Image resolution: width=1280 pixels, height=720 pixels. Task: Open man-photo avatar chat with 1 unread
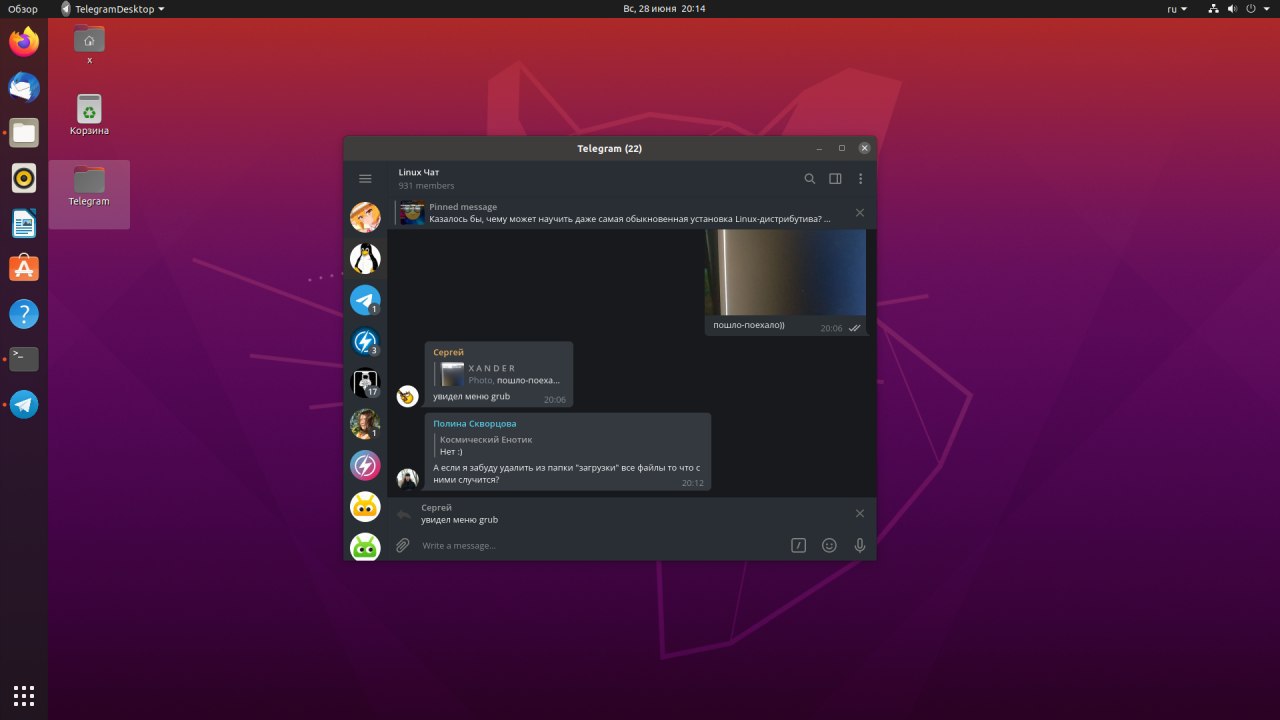[x=365, y=424]
